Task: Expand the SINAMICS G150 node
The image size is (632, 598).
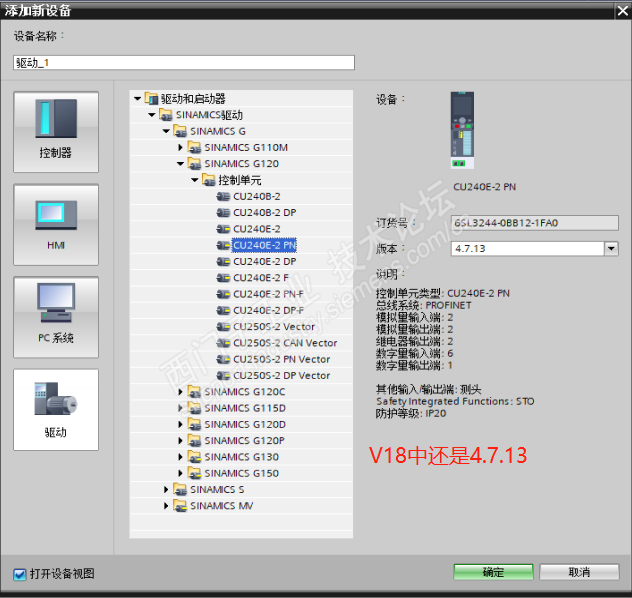Action: pyautogui.click(x=180, y=473)
